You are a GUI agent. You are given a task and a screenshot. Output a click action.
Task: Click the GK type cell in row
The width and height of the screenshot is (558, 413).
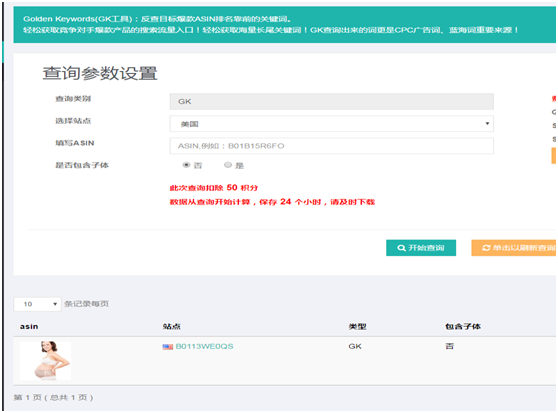tap(355, 346)
